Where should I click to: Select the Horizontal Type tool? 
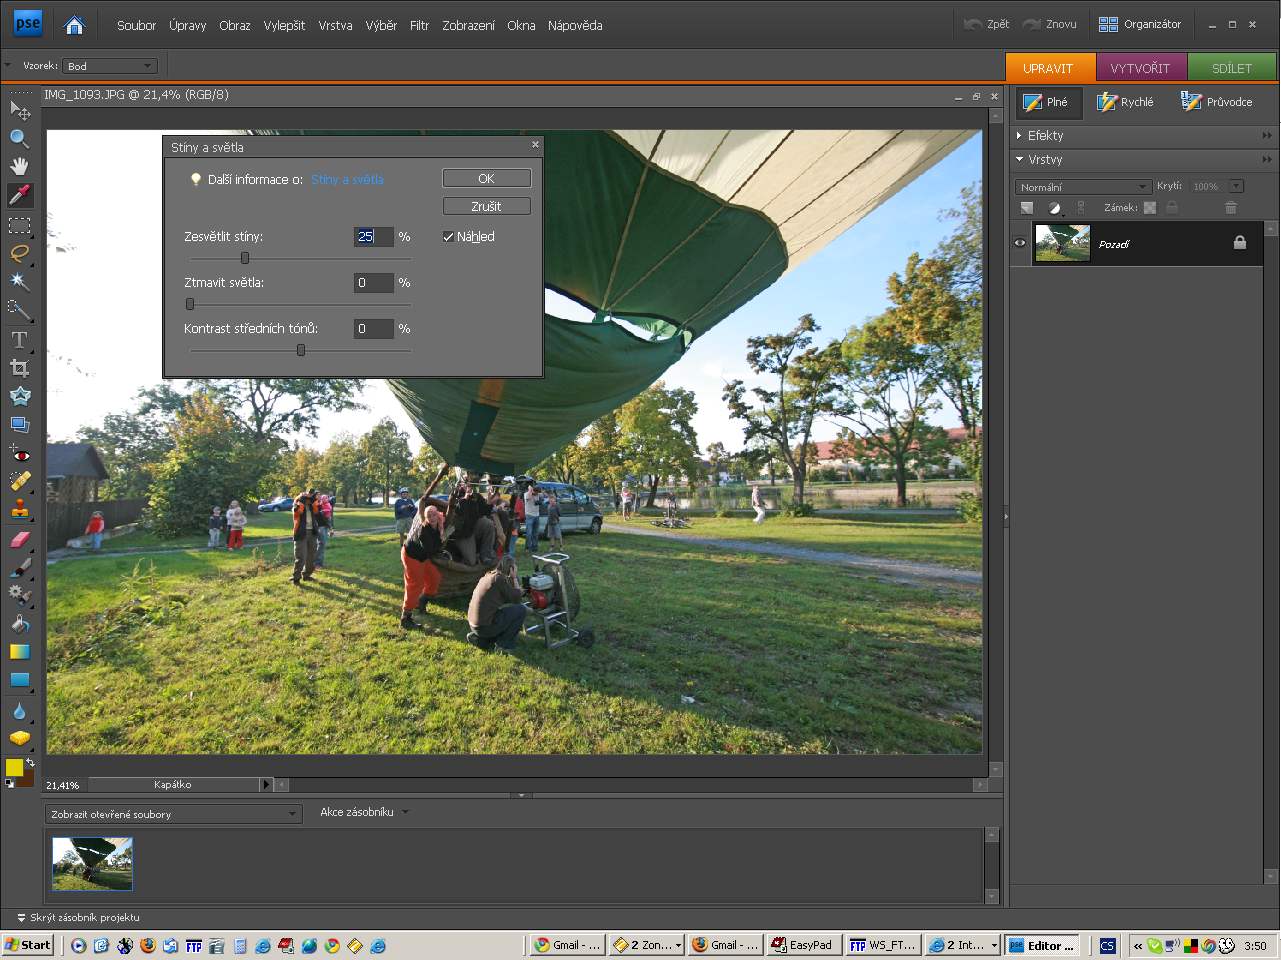click(19, 340)
